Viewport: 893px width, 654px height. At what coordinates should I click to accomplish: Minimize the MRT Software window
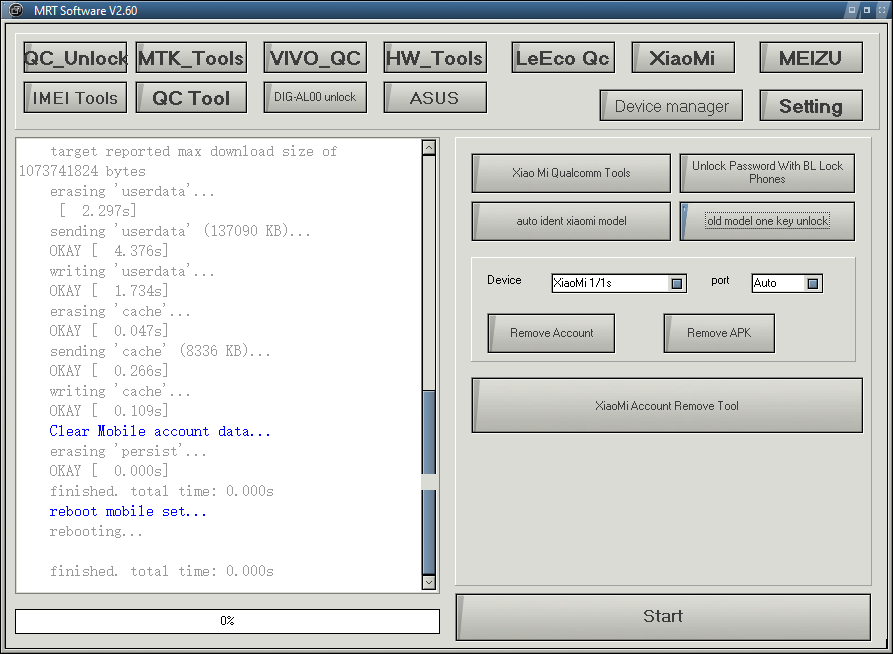tap(852, 10)
